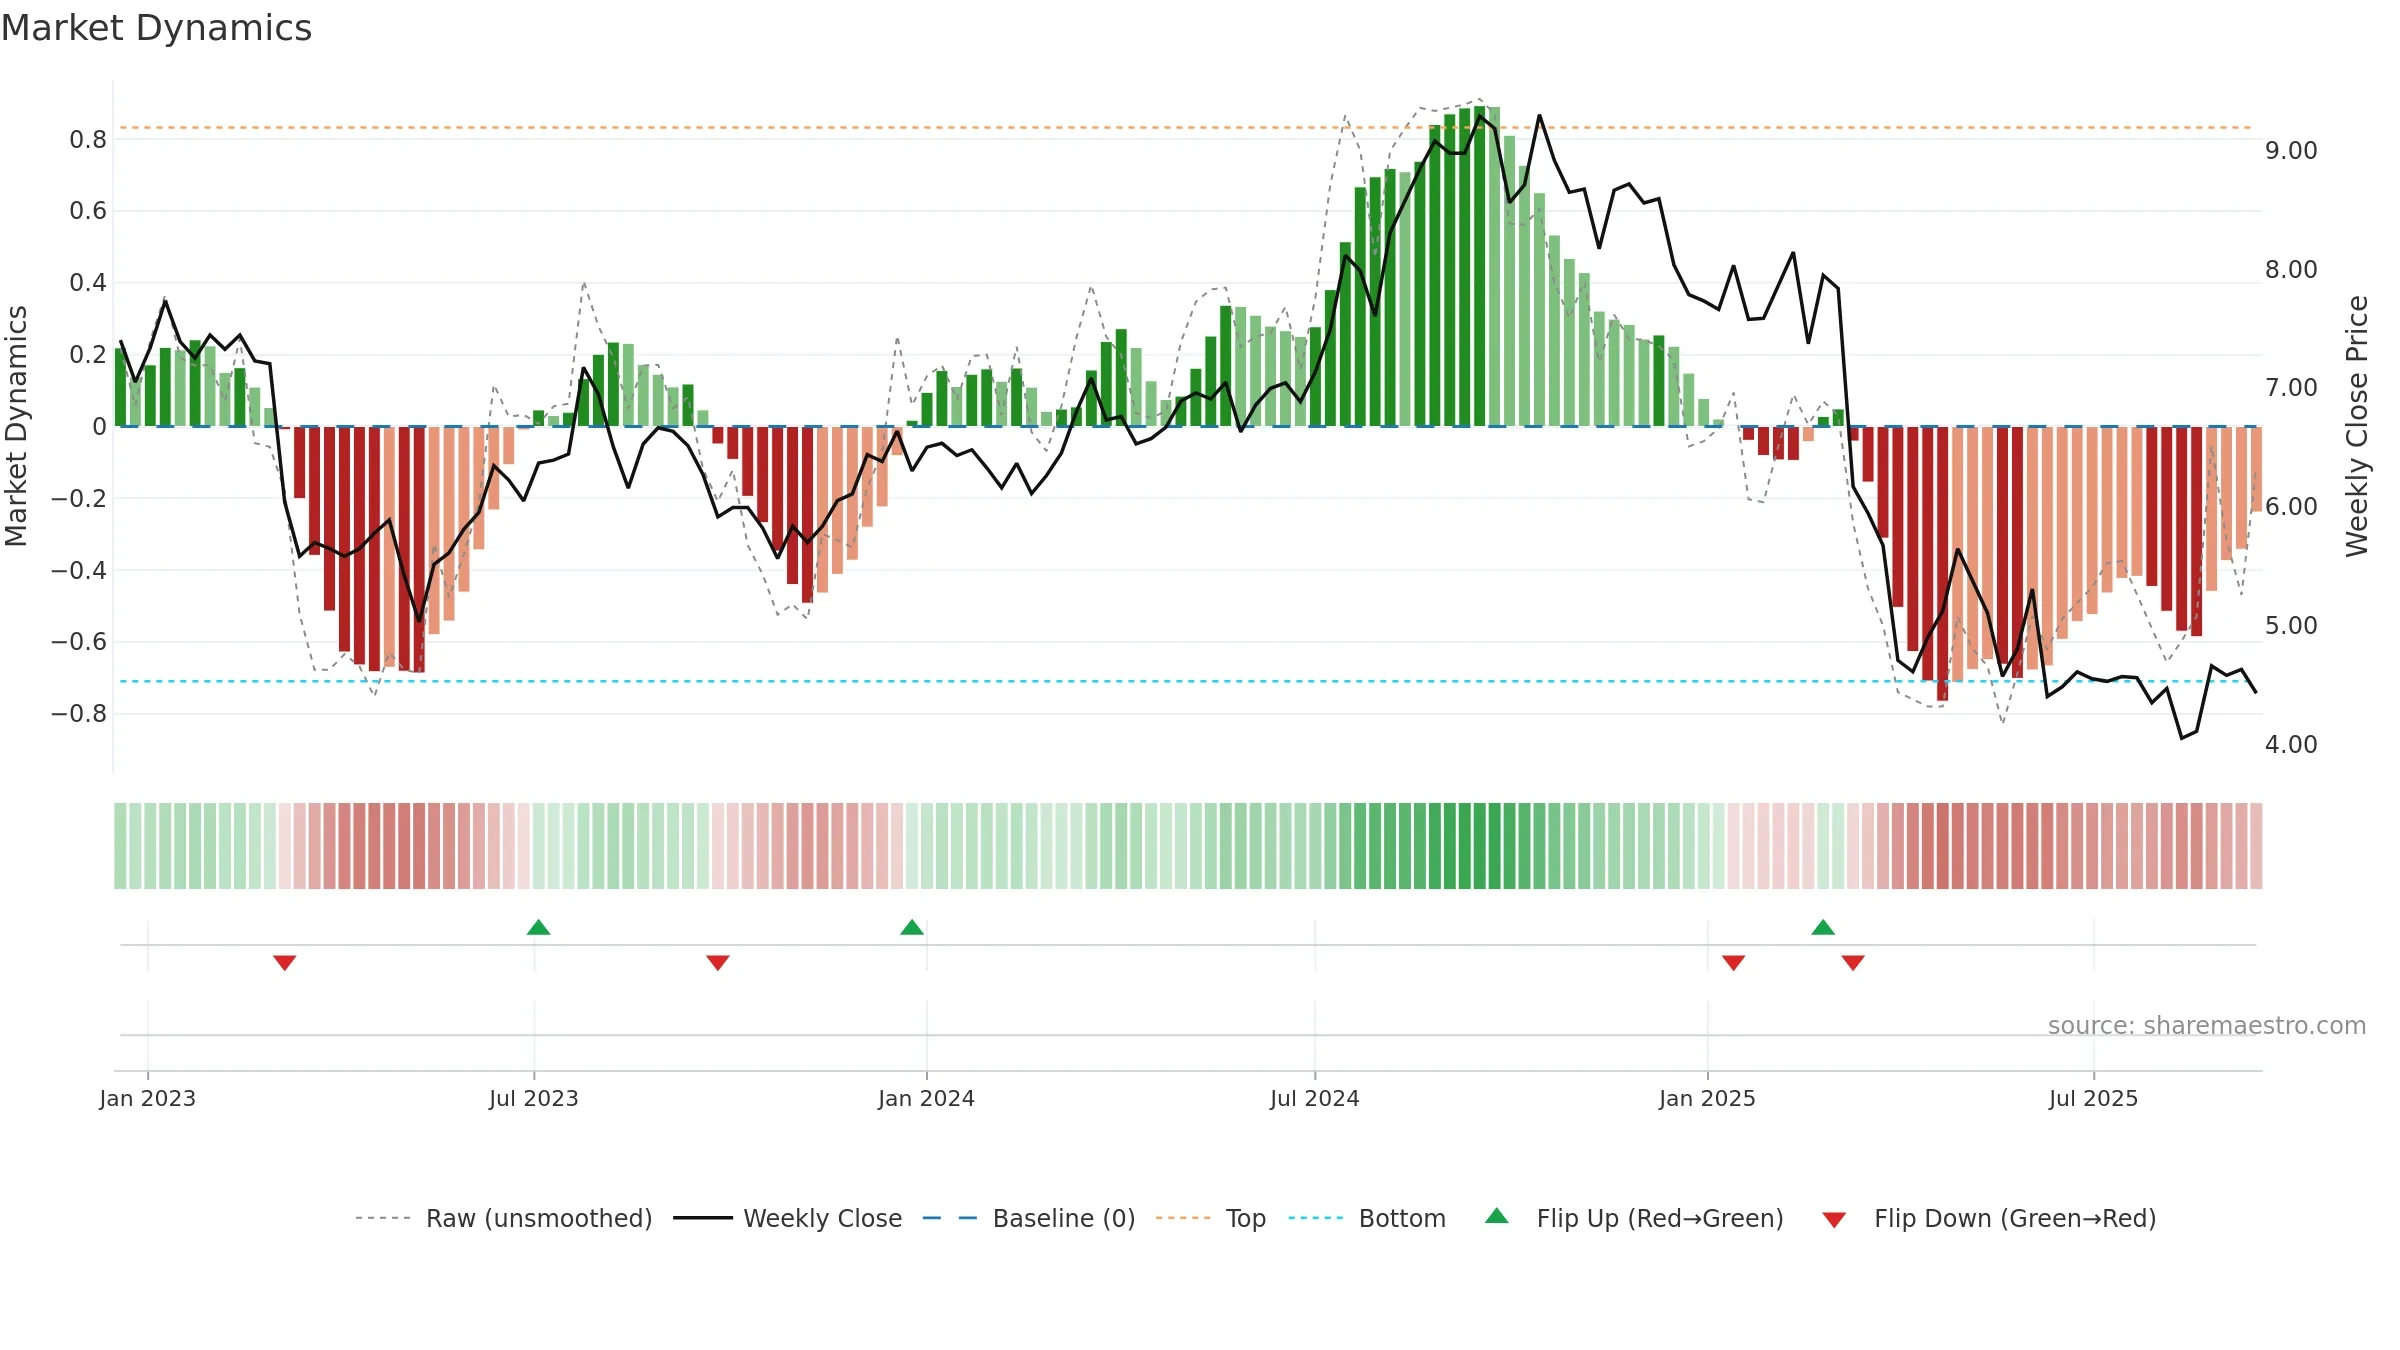
Task: Click the Baseline (0) legend entry
Action: point(1029,1218)
